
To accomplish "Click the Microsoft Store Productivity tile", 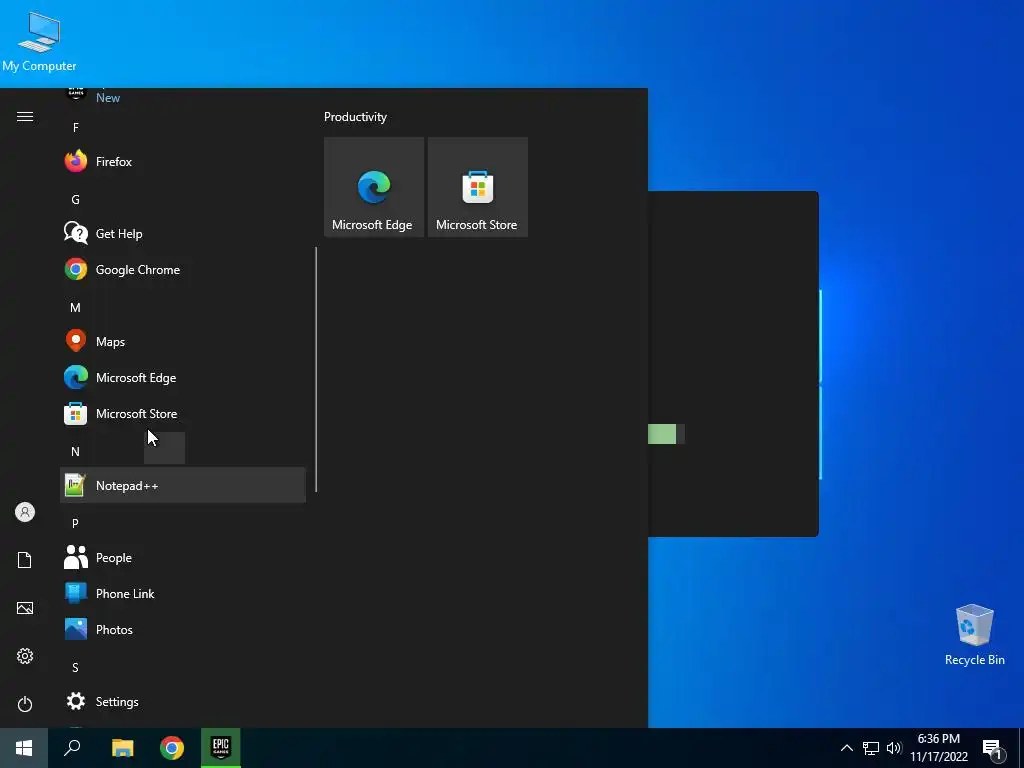I will click(477, 187).
